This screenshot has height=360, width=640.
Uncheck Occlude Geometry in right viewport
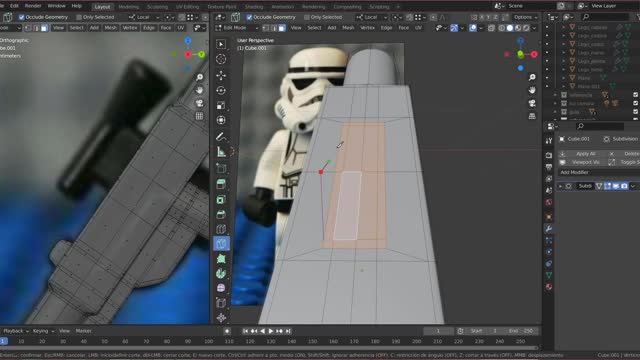pos(249,17)
